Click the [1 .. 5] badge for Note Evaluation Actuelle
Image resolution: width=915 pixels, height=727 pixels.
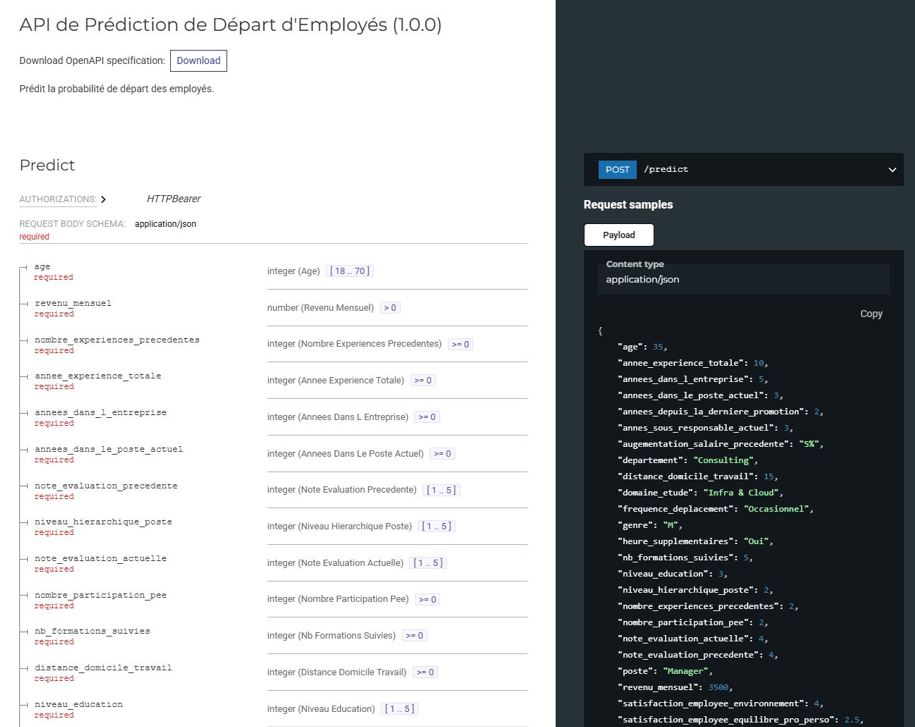428,563
